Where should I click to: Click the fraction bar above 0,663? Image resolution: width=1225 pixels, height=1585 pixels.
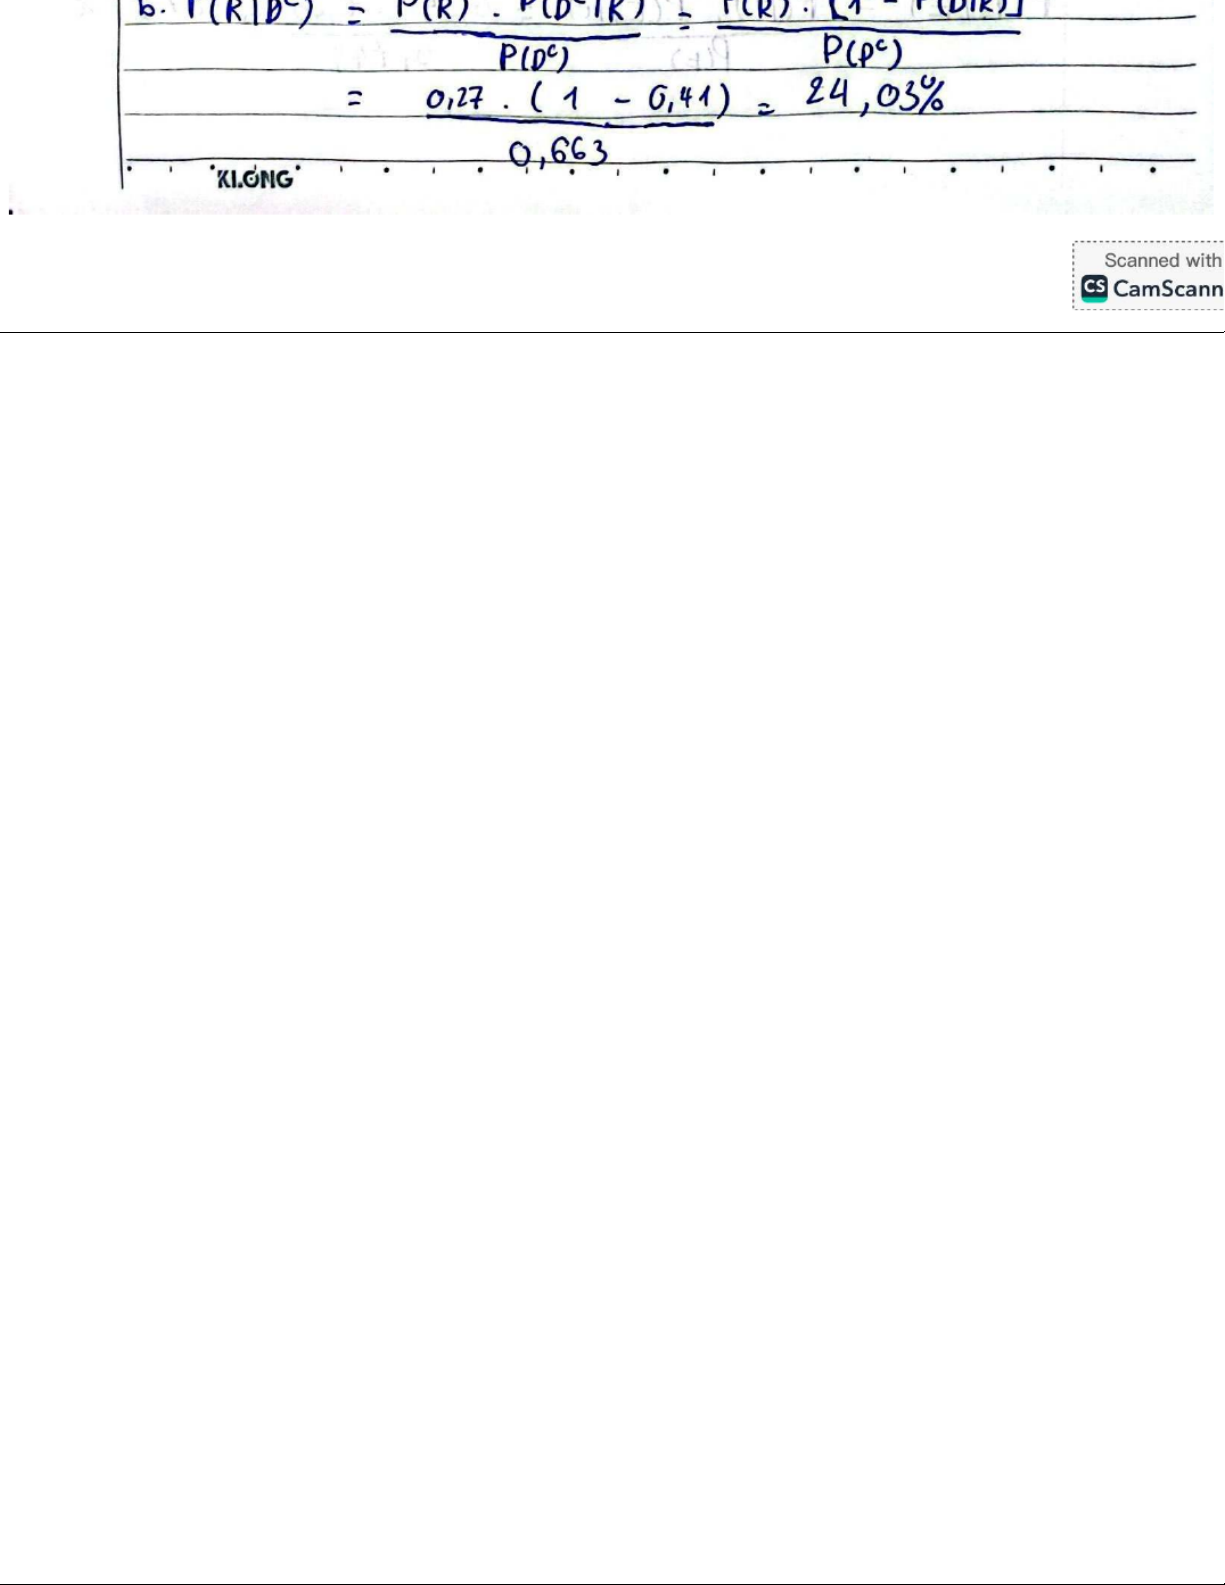tap(570, 124)
